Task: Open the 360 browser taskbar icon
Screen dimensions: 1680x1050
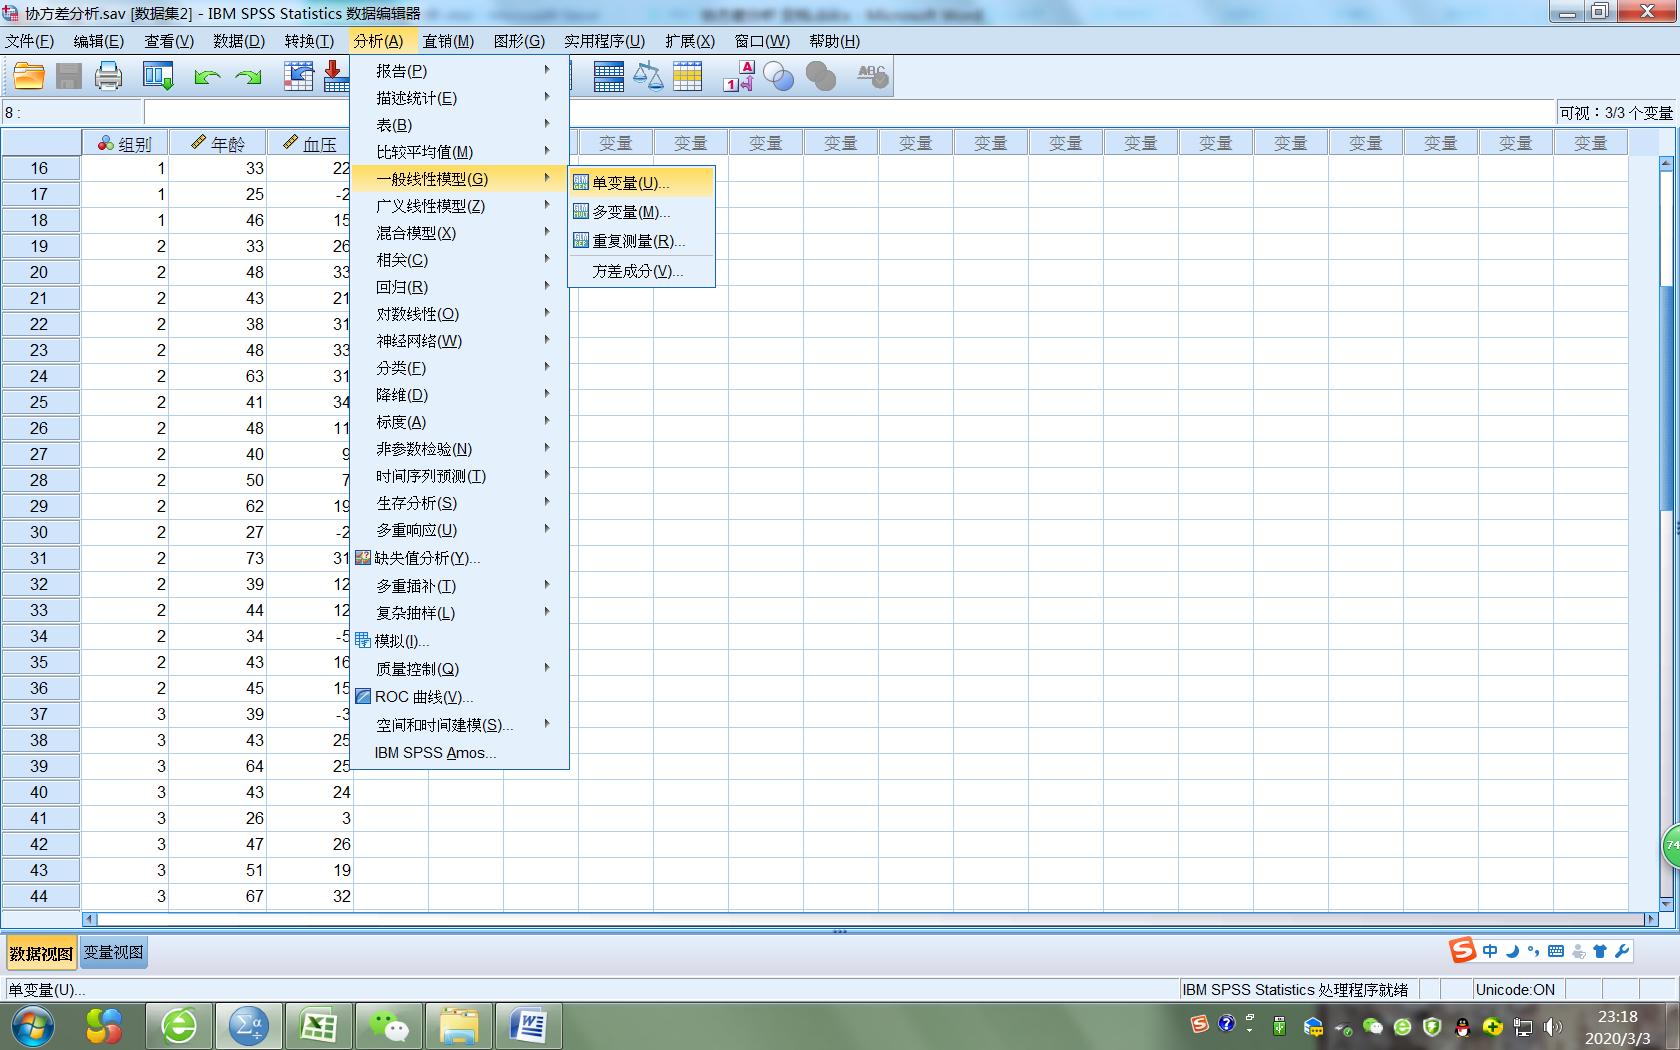Action: point(179,1026)
